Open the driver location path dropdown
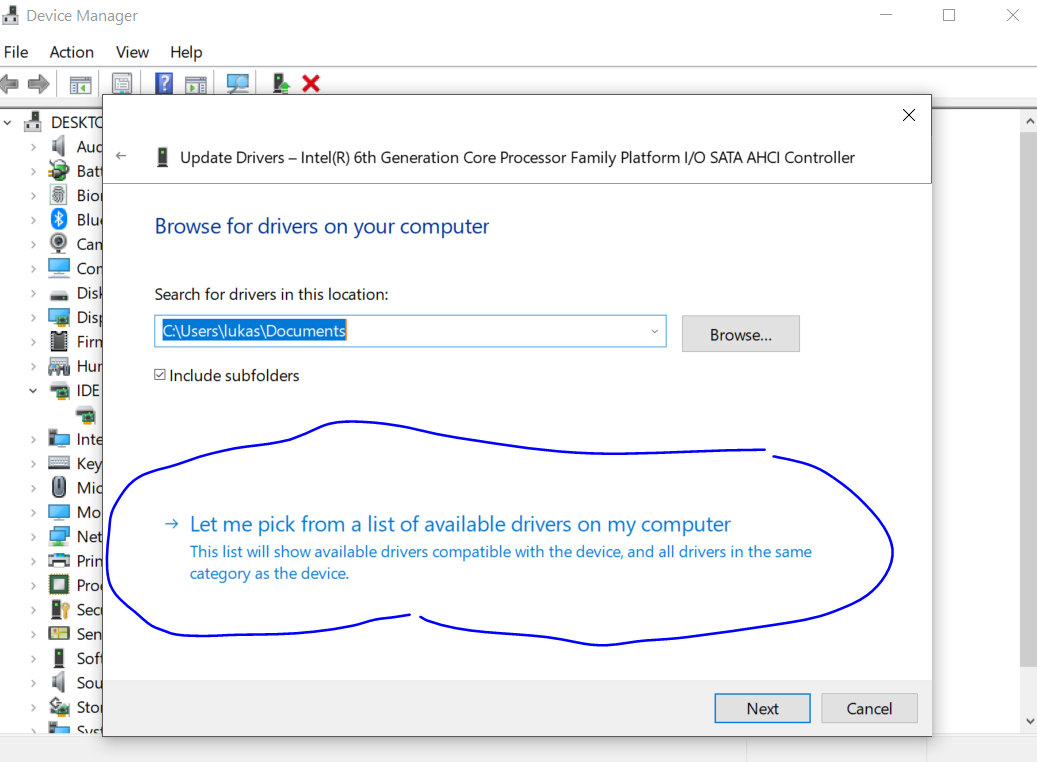Viewport: 1037px width, 762px height. pos(654,331)
